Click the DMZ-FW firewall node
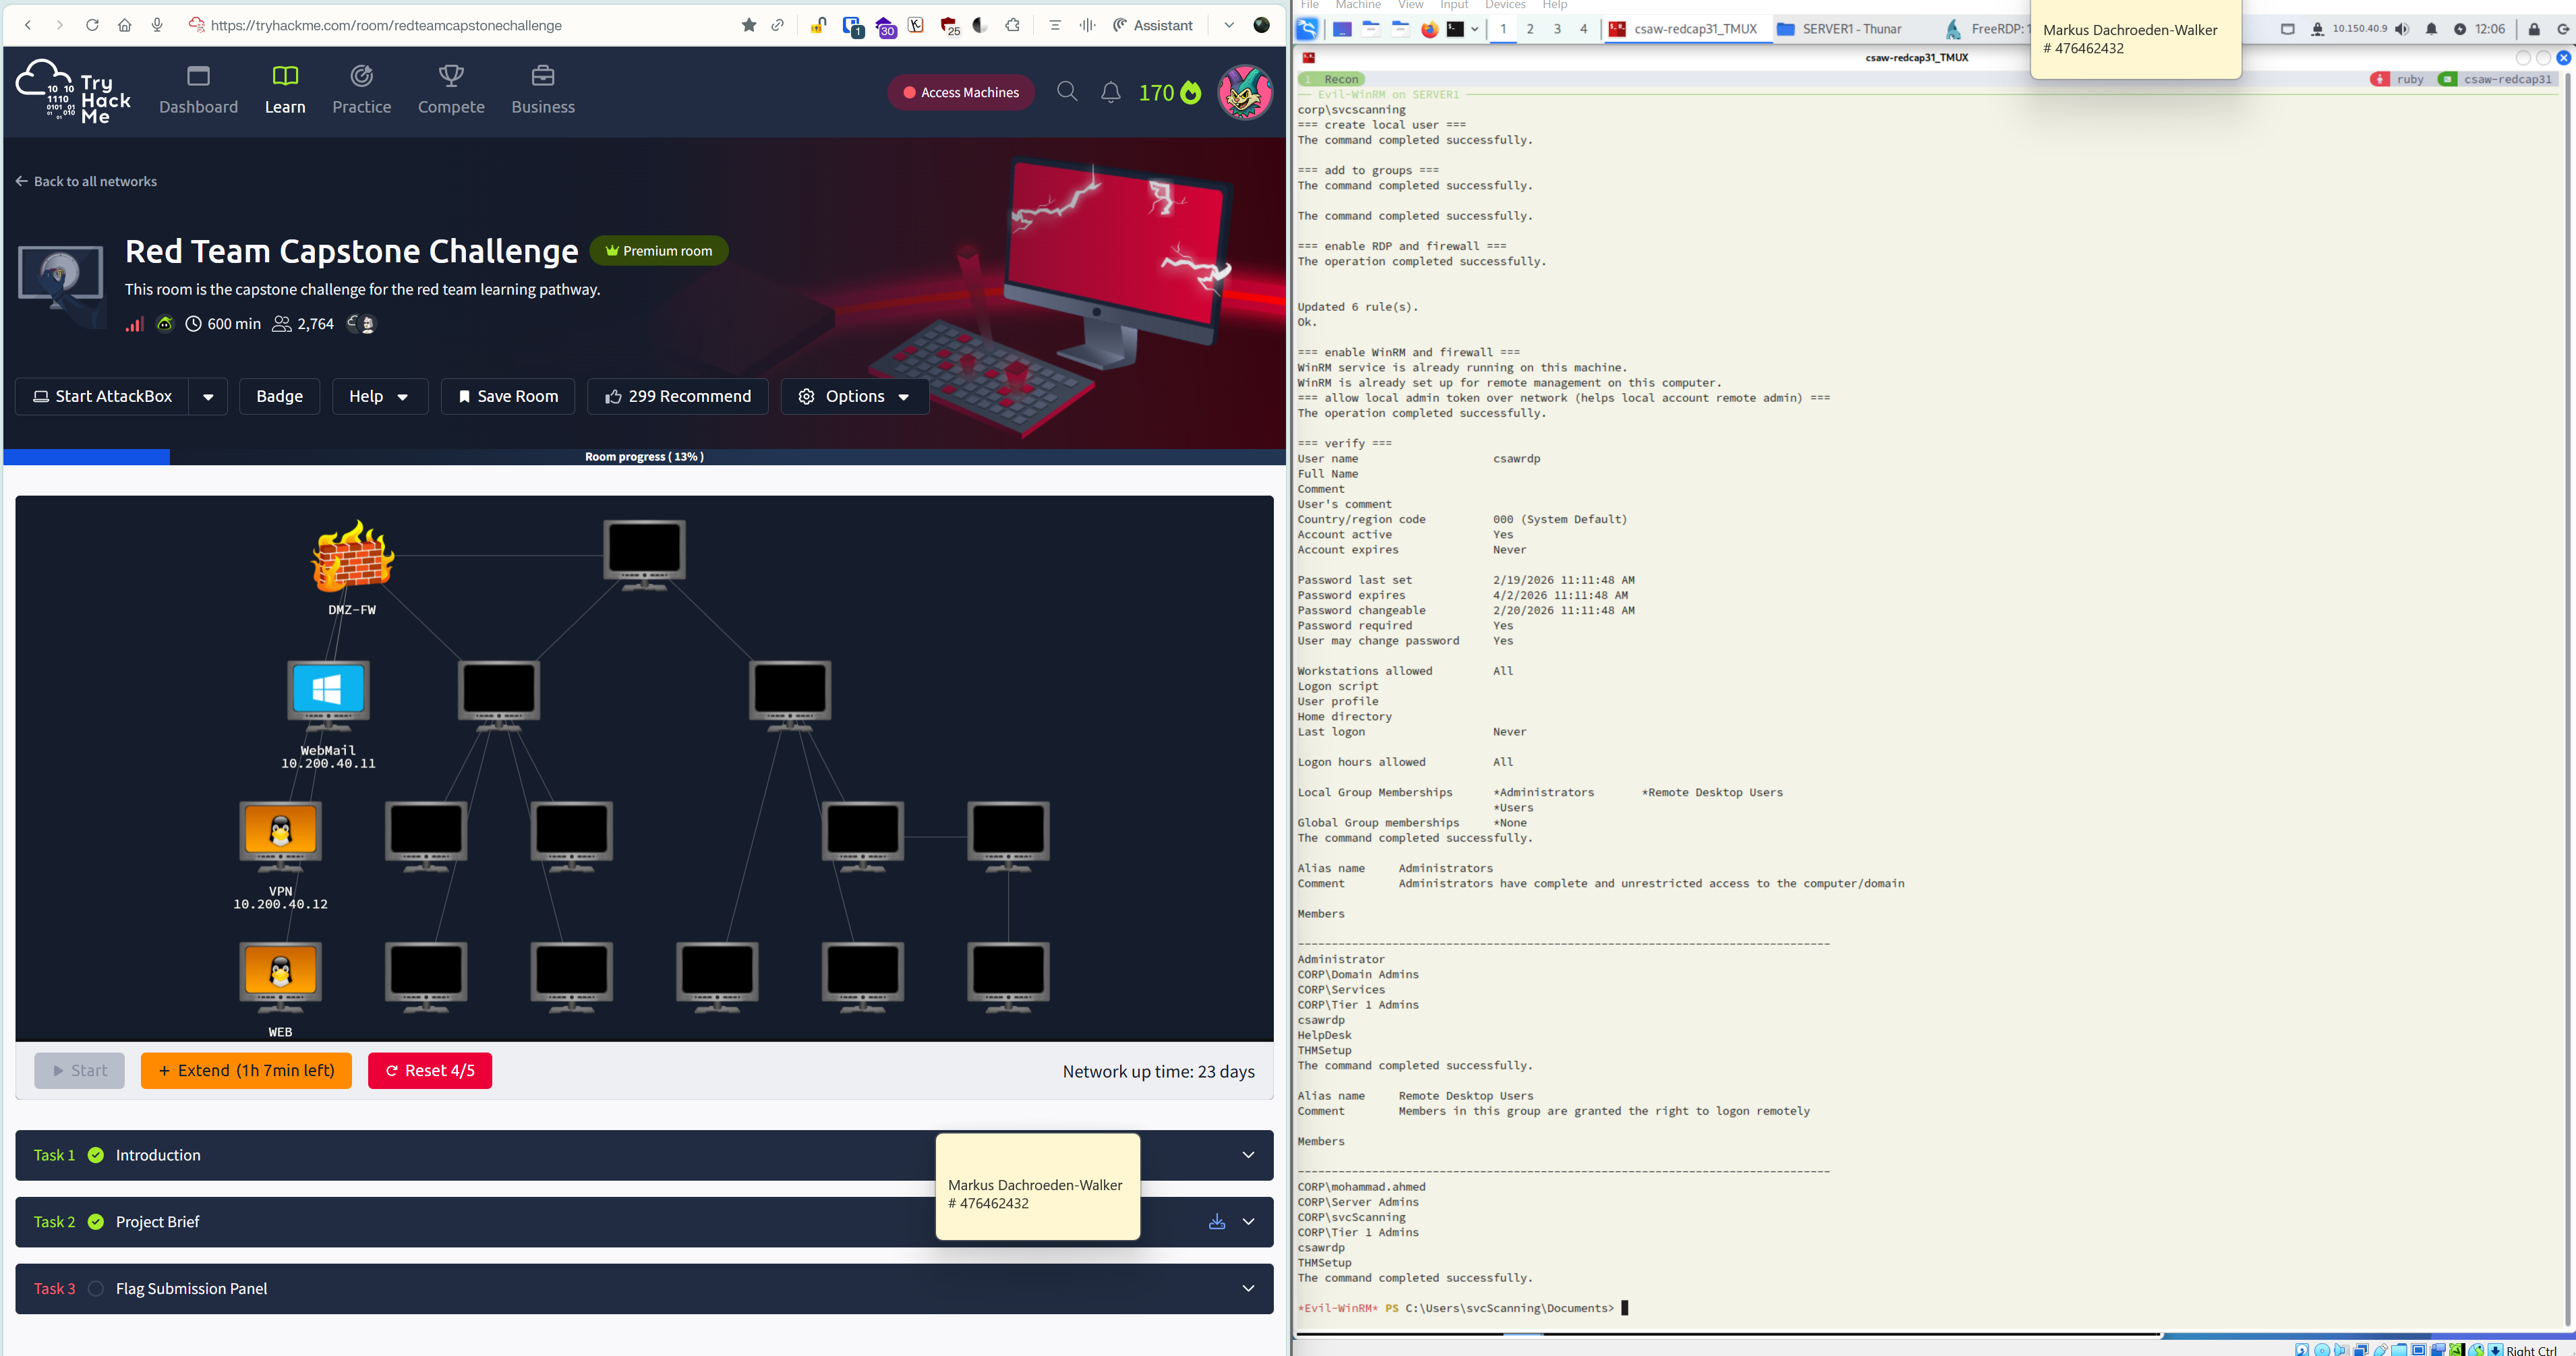The image size is (2576, 1356). pyautogui.click(x=352, y=557)
